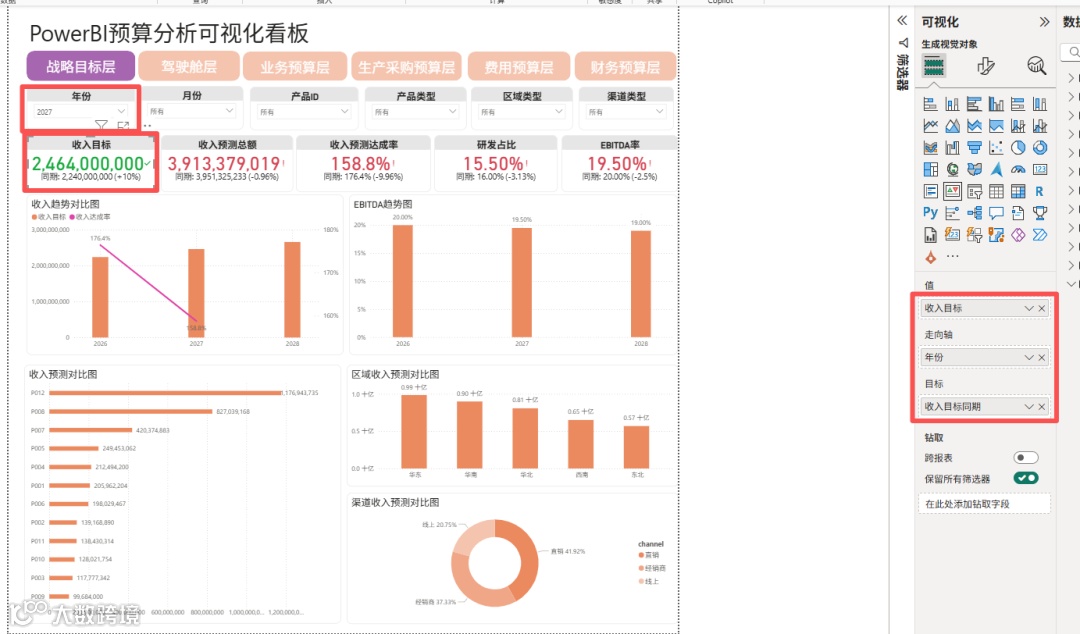The width and height of the screenshot is (1080, 634).
Task: Open 收入目标同期 field options chevron
Action: coord(1028,407)
